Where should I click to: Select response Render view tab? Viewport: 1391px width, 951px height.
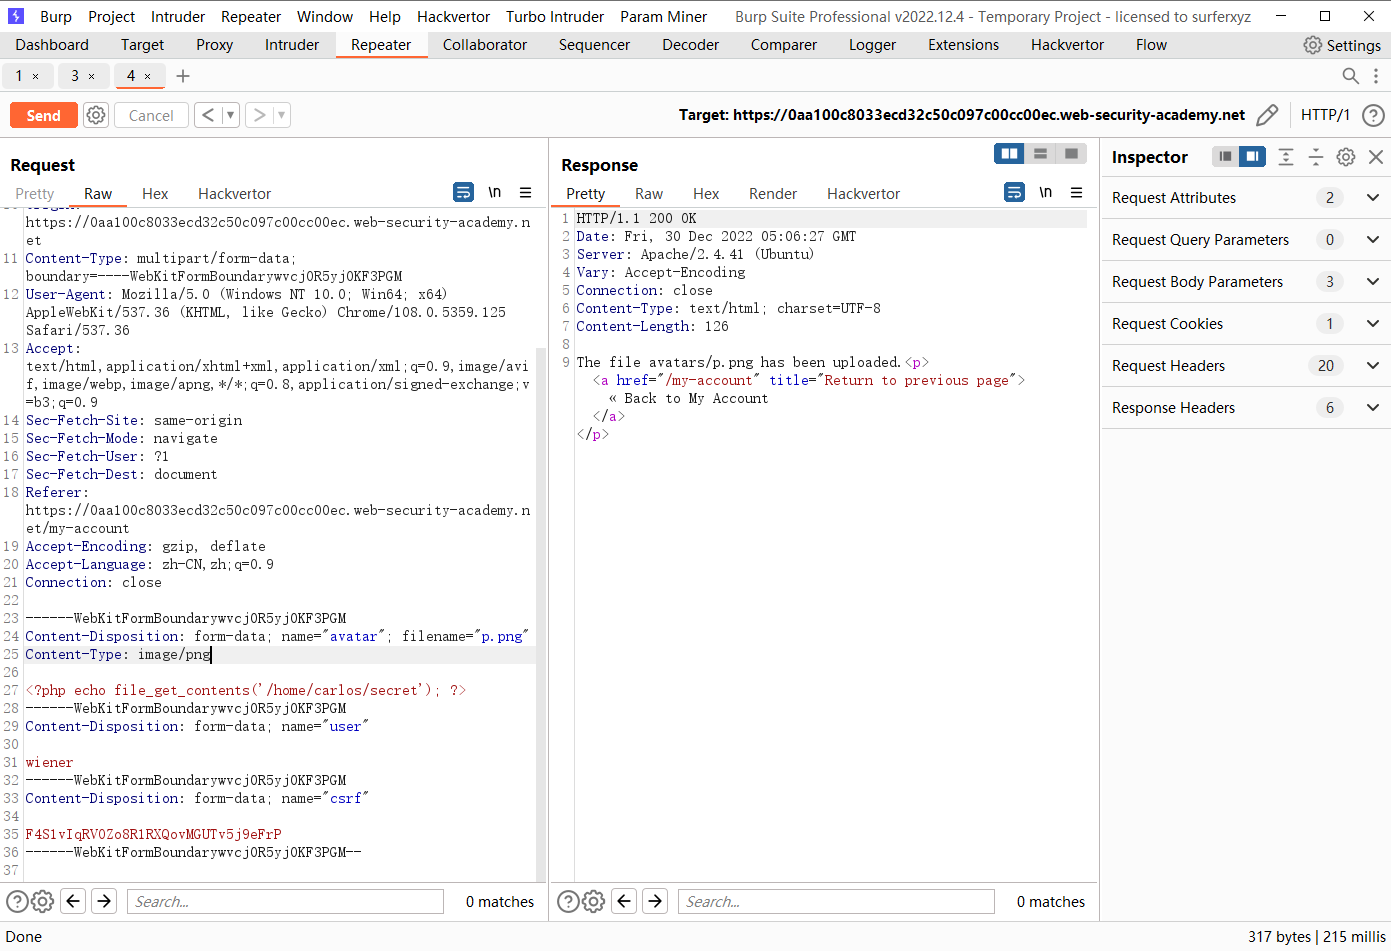click(773, 193)
